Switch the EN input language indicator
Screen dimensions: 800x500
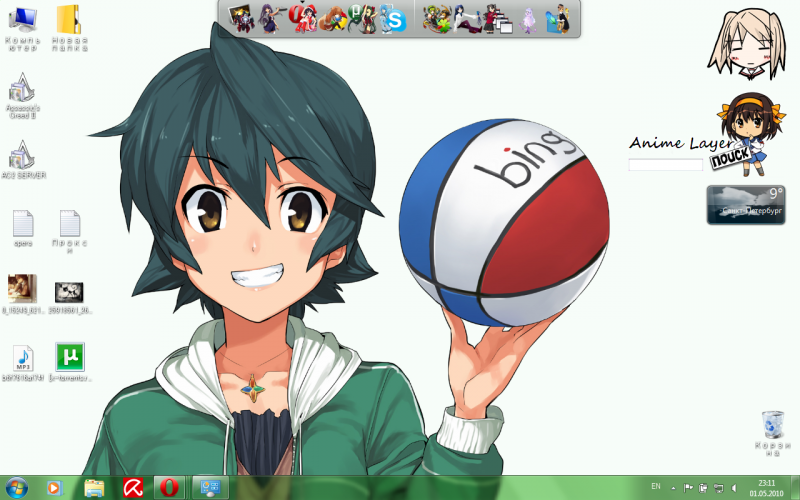click(x=656, y=487)
